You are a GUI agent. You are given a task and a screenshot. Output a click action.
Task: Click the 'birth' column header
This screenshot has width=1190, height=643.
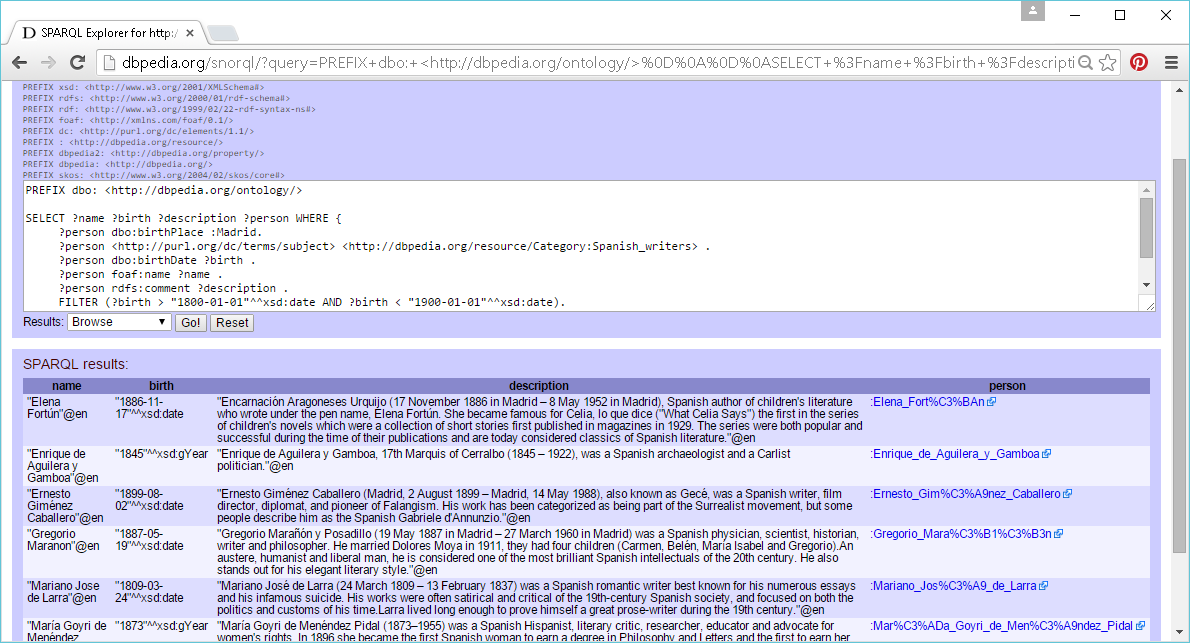click(x=161, y=386)
